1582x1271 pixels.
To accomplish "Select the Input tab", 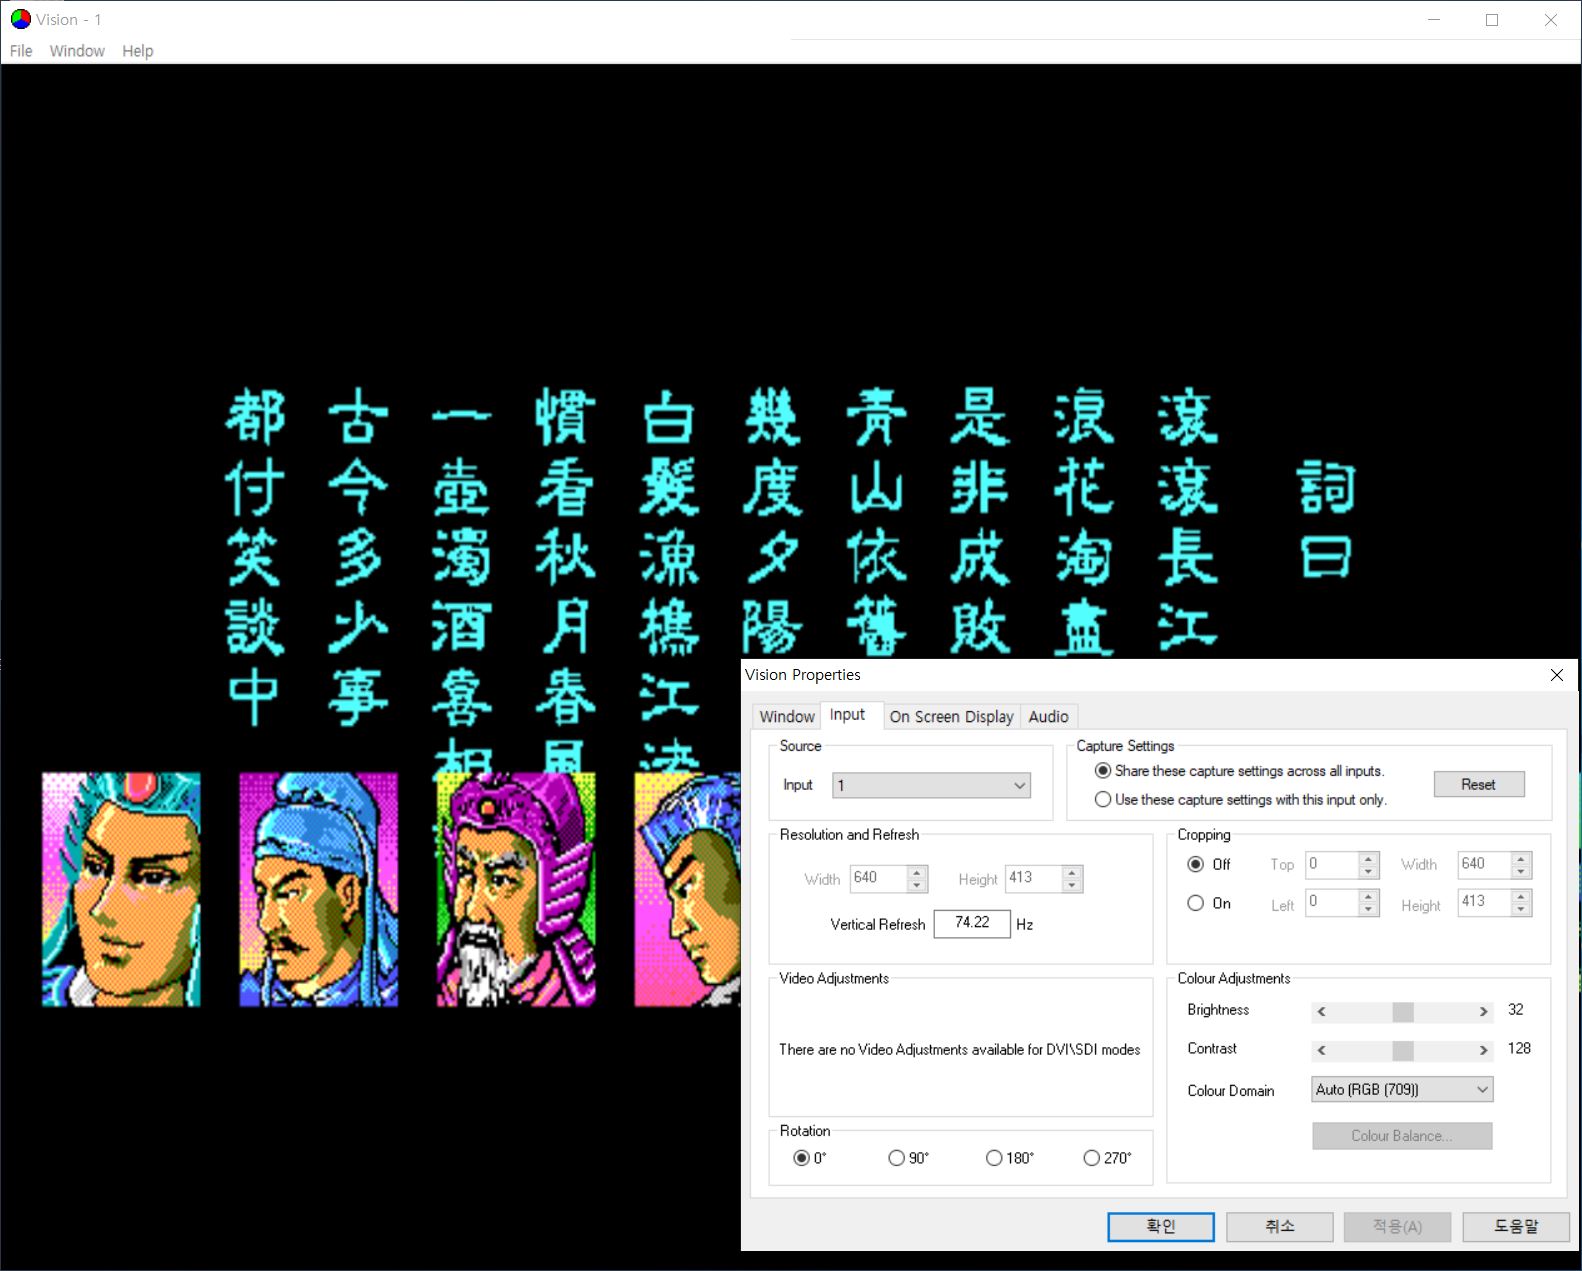I will coord(848,714).
